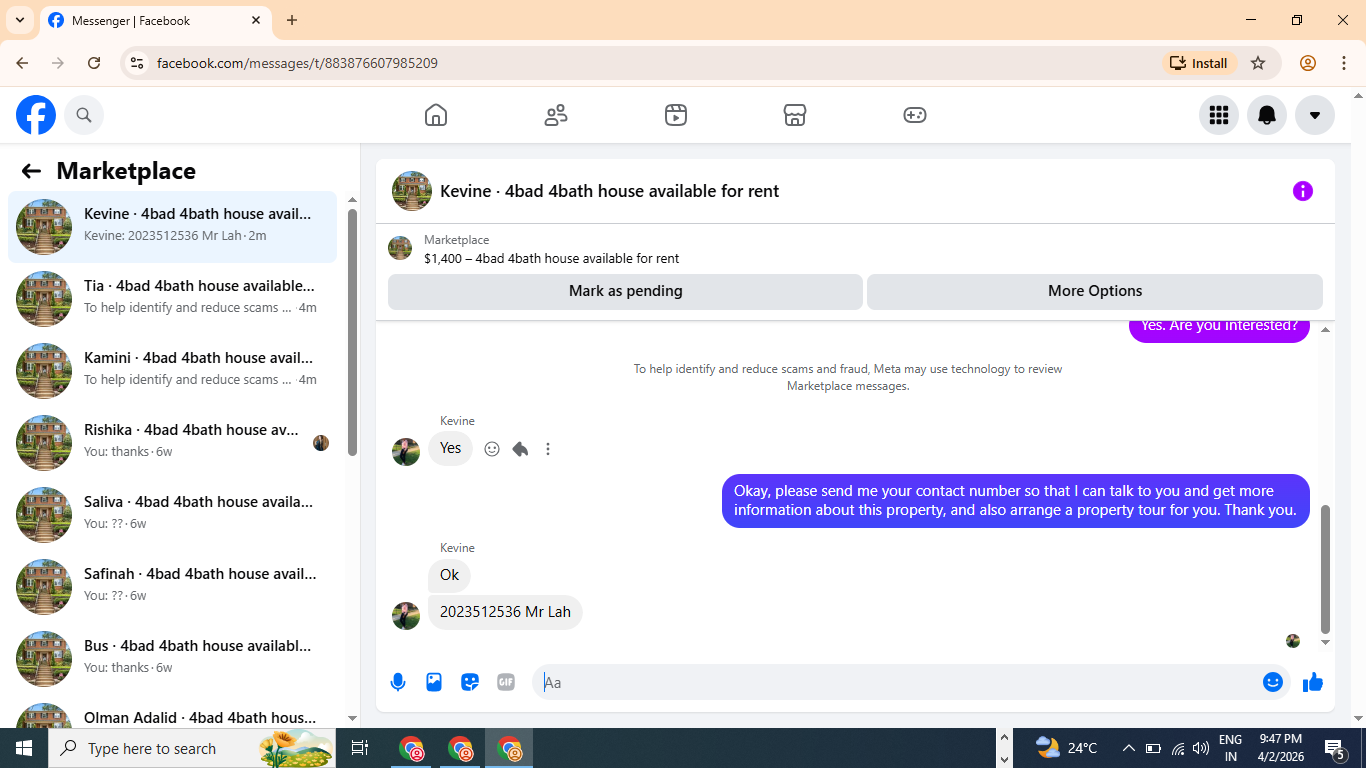Open the Safinah conversation
This screenshot has height=768, width=1366.
point(173,587)
